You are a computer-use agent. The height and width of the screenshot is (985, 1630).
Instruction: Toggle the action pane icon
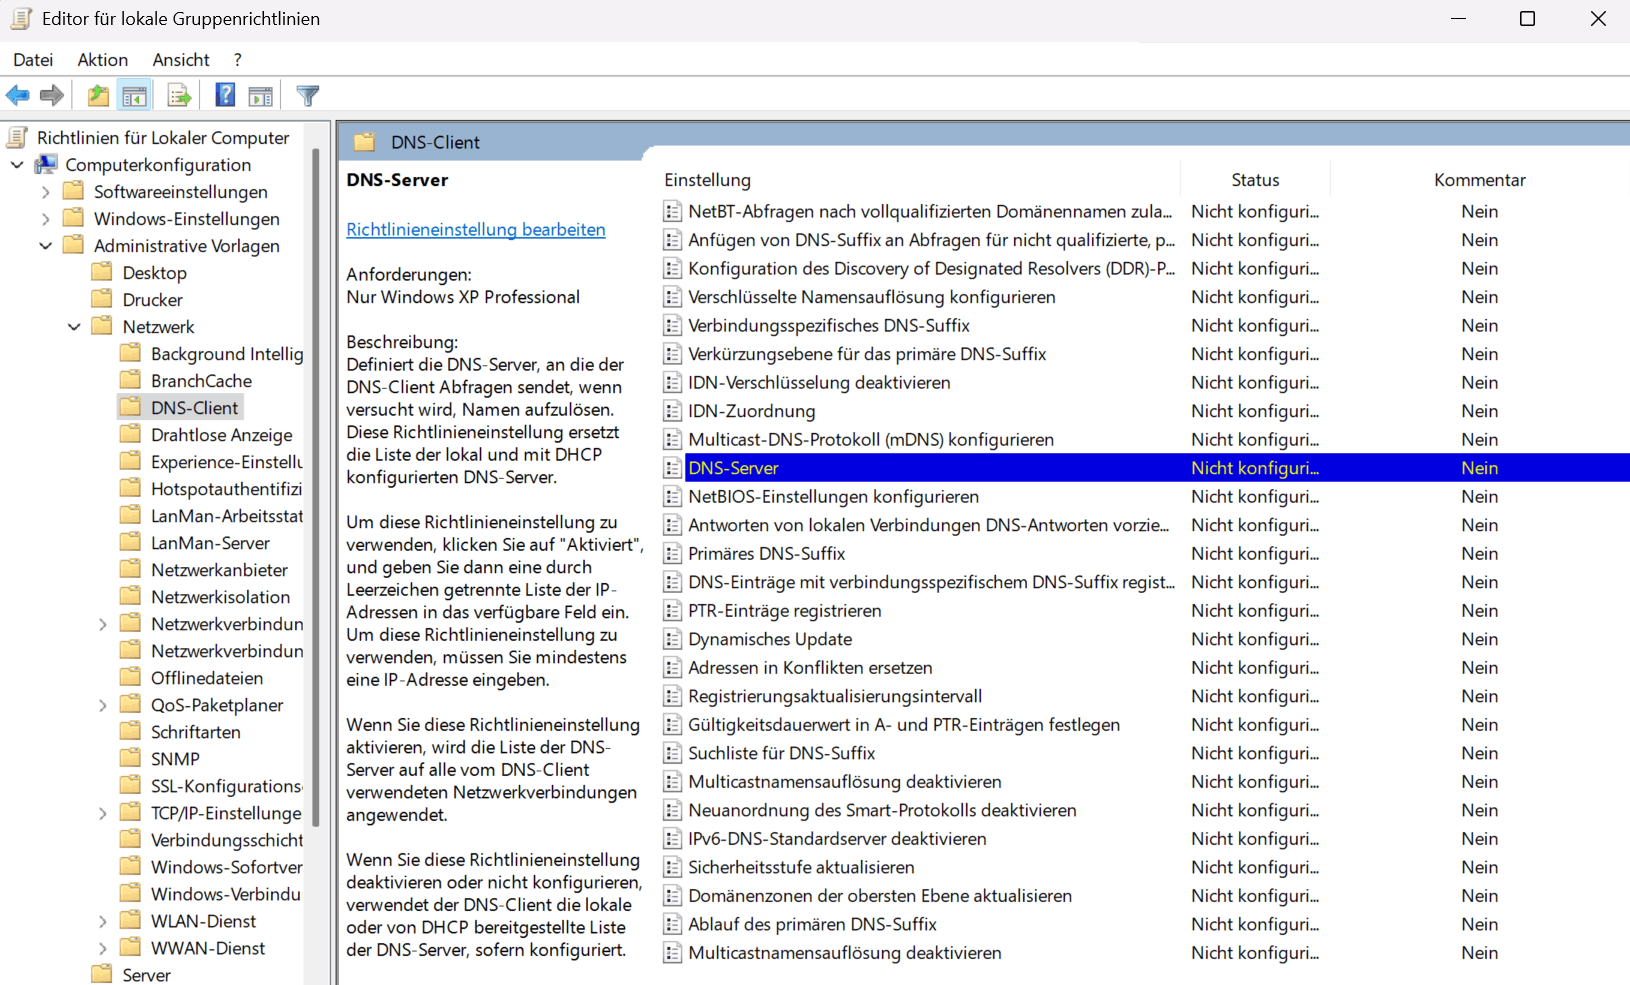261,95
